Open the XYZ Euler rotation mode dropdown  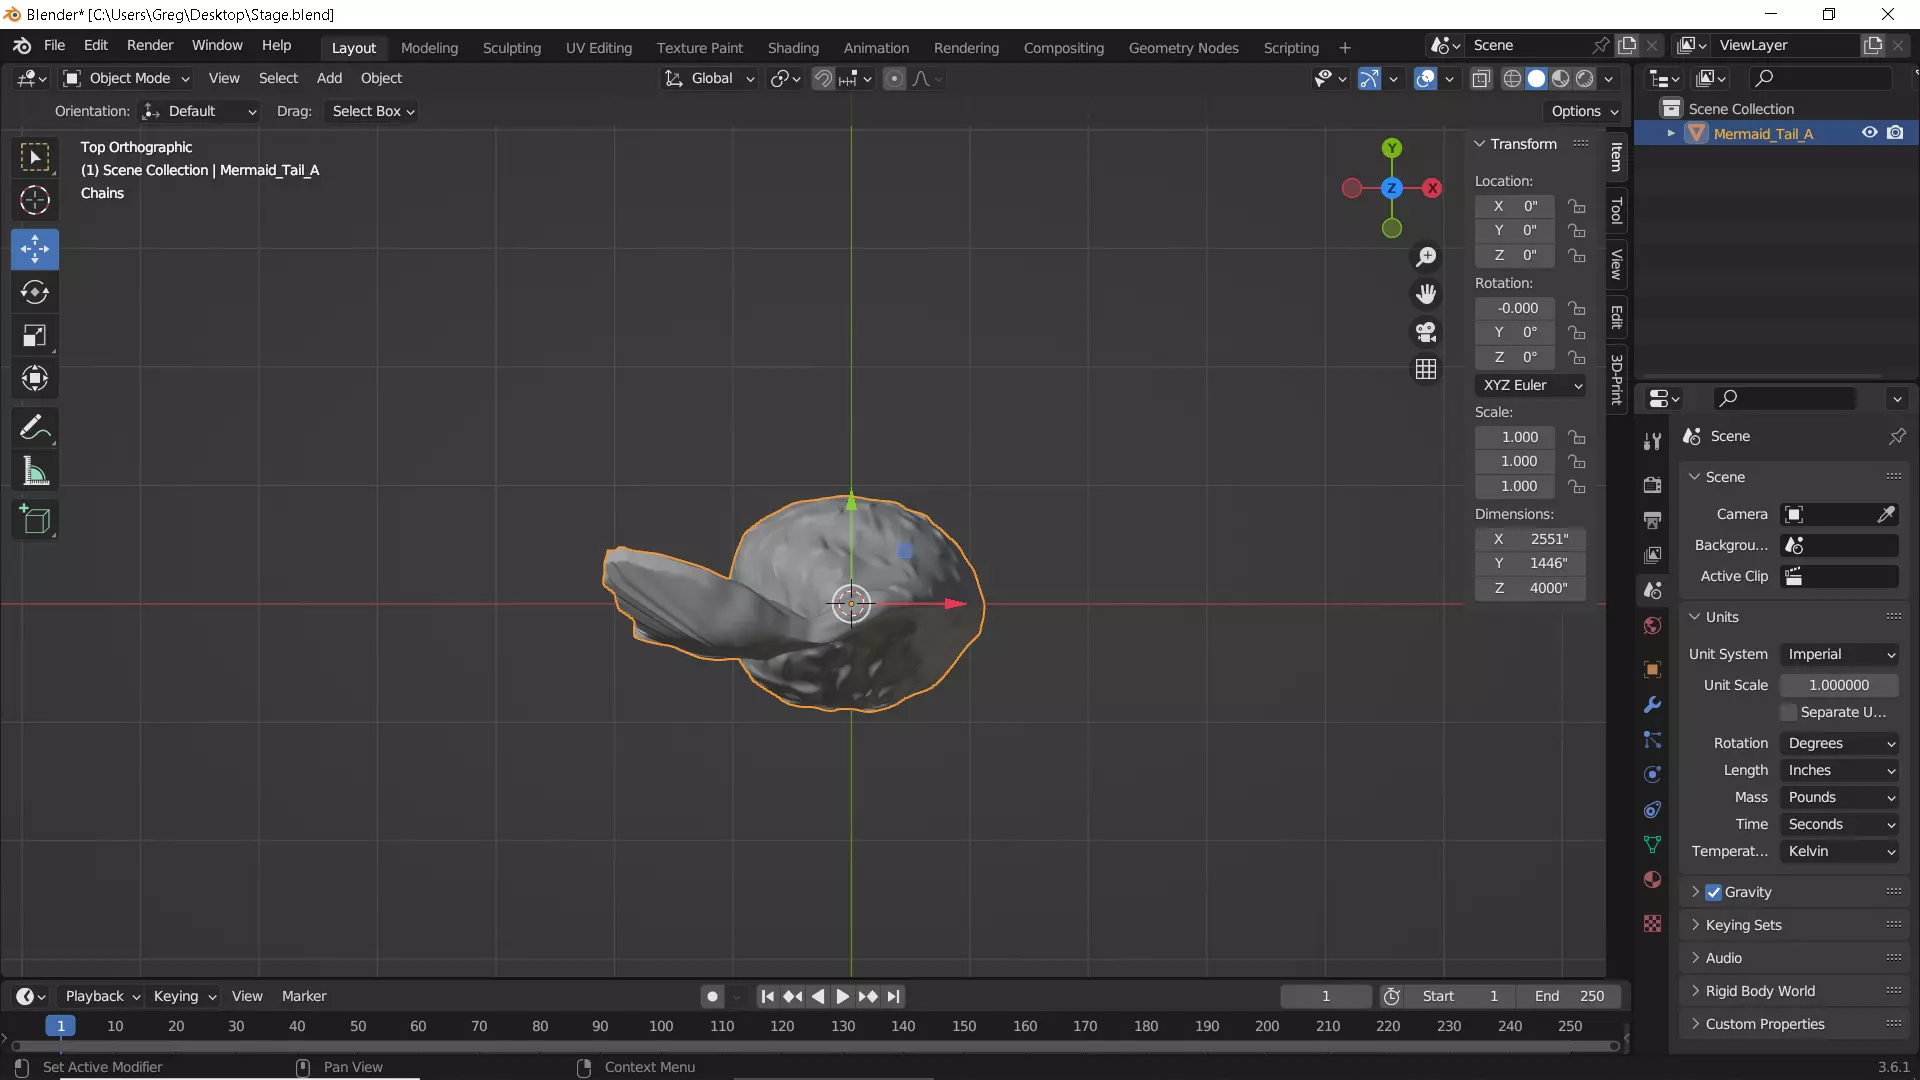coord(1531,385)
